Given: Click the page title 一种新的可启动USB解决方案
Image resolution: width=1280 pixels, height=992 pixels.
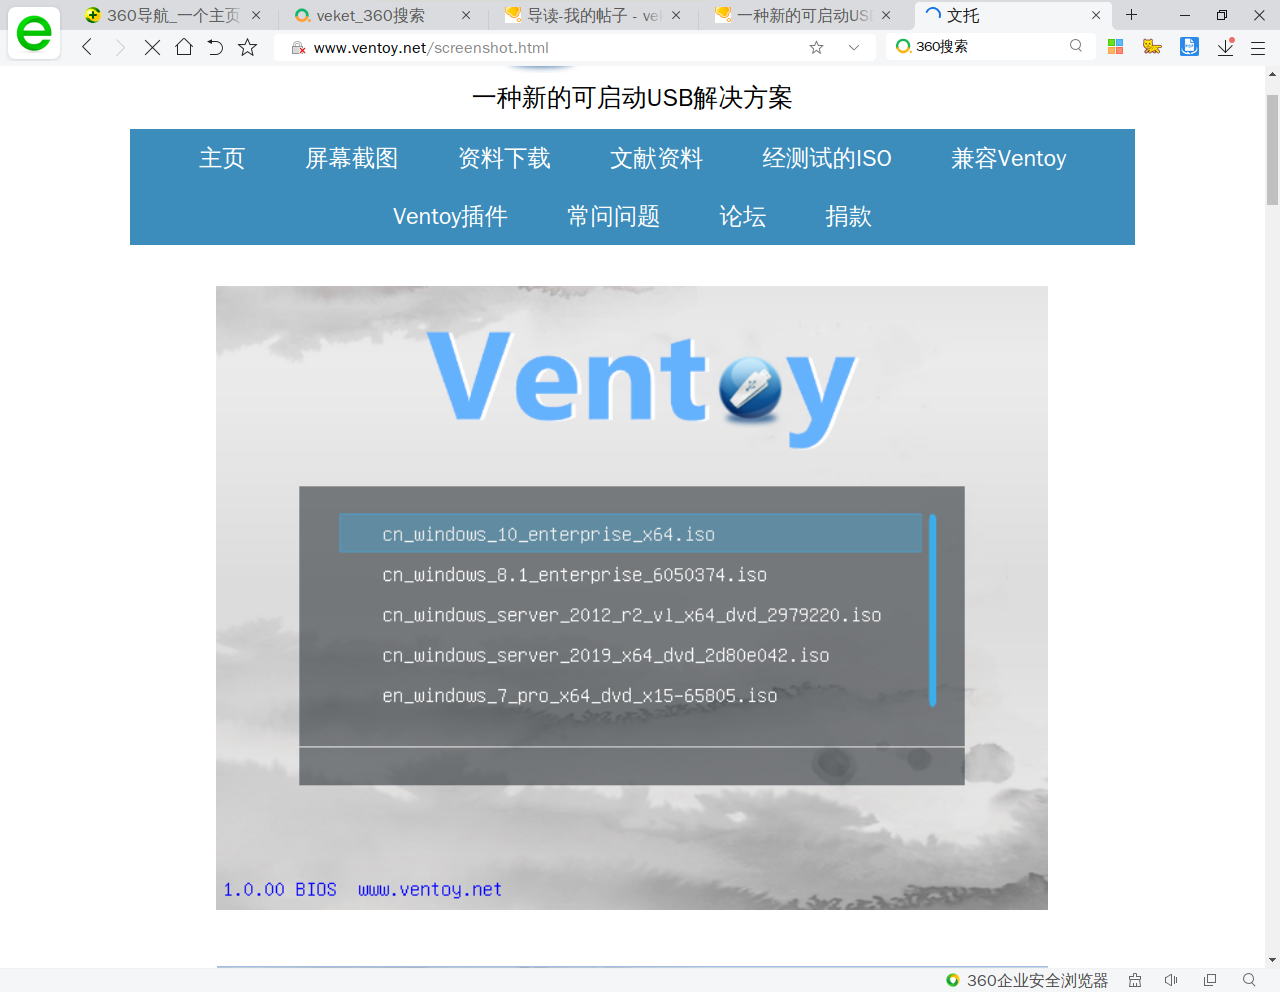Looking at the screenshot, I should [632, 98].
